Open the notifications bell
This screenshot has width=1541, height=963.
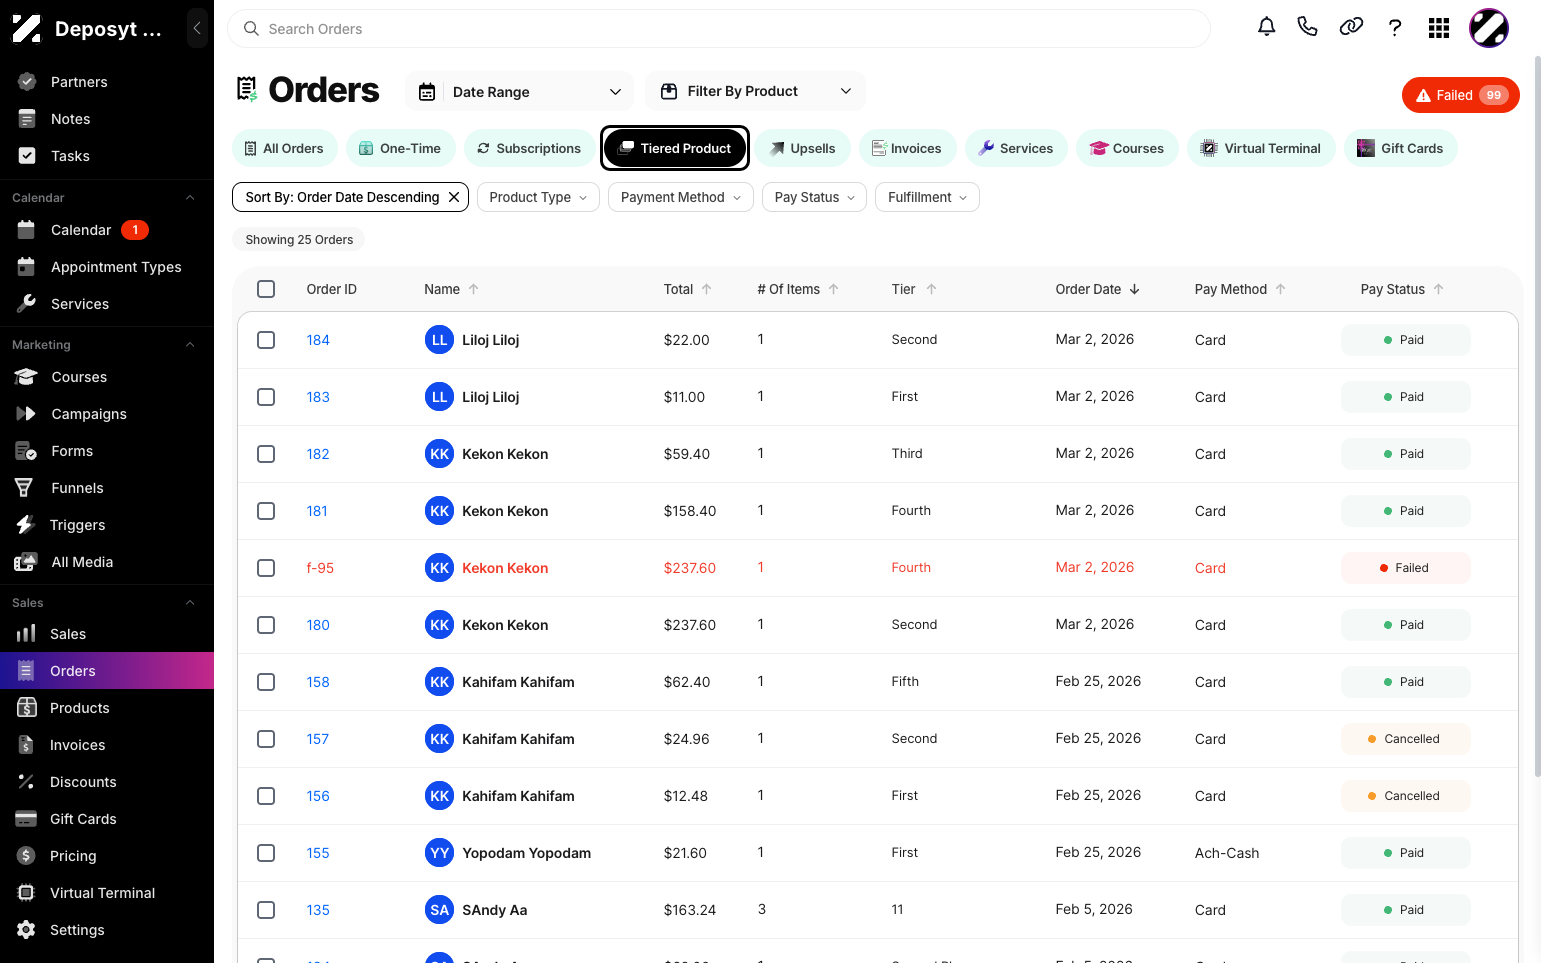click(1266, 27)
